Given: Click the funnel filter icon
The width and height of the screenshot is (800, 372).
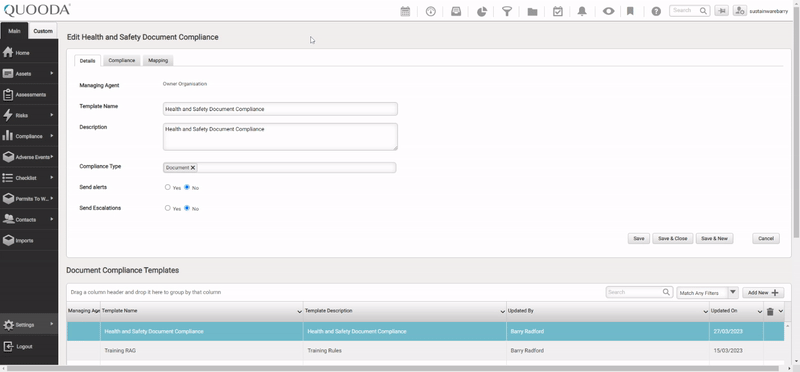Looking at the screenshot, I should (507, 11).
